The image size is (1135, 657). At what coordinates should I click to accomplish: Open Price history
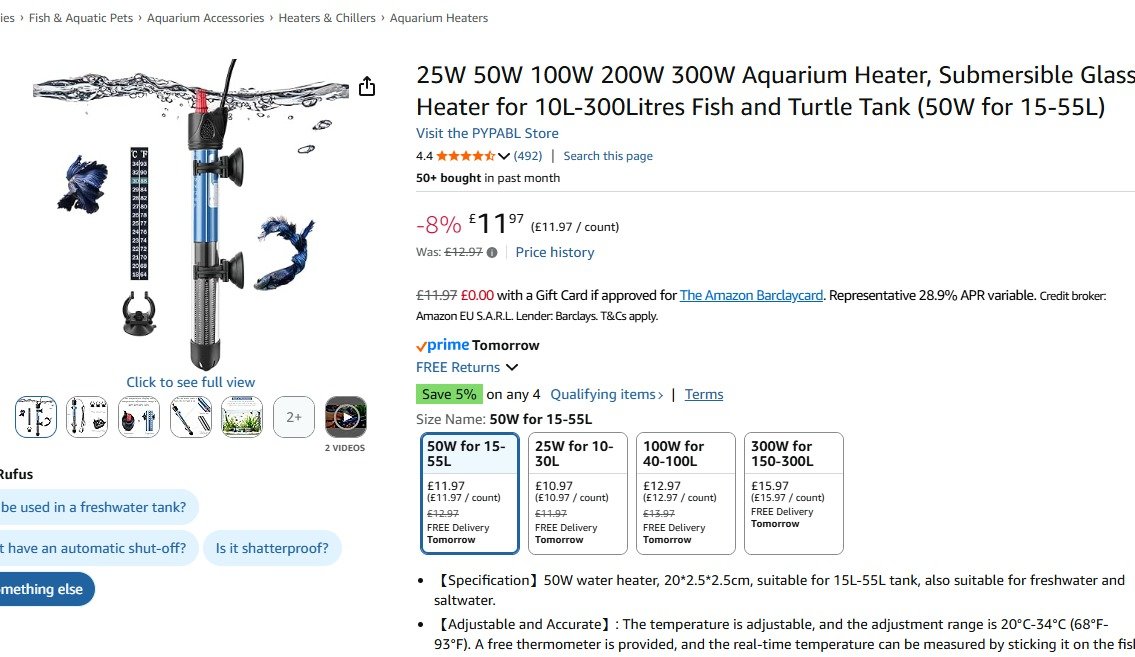coord(555,253)
